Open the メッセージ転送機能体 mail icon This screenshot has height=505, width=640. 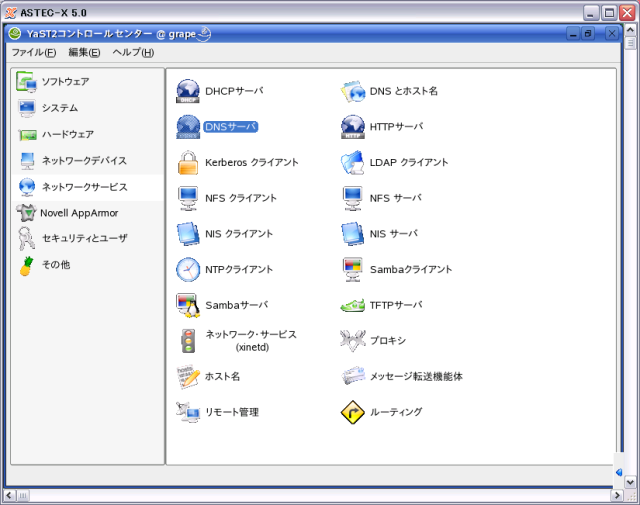coord(353,376)
